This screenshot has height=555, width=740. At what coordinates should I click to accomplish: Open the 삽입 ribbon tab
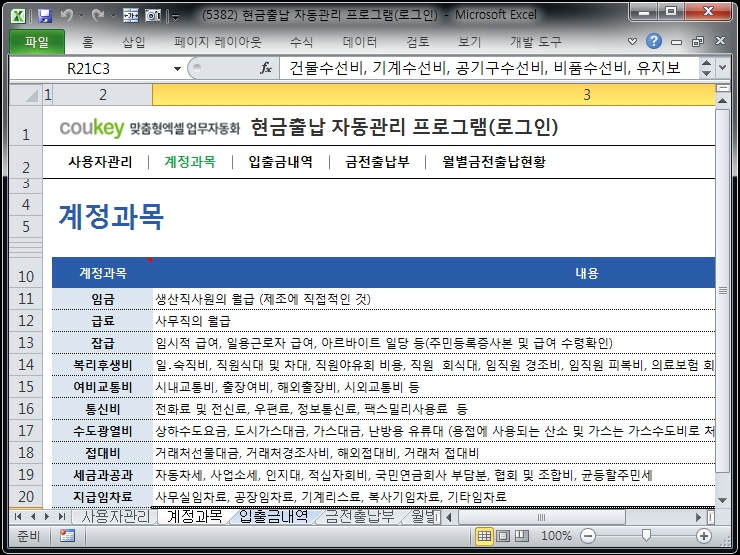click(x=134, y=42)
